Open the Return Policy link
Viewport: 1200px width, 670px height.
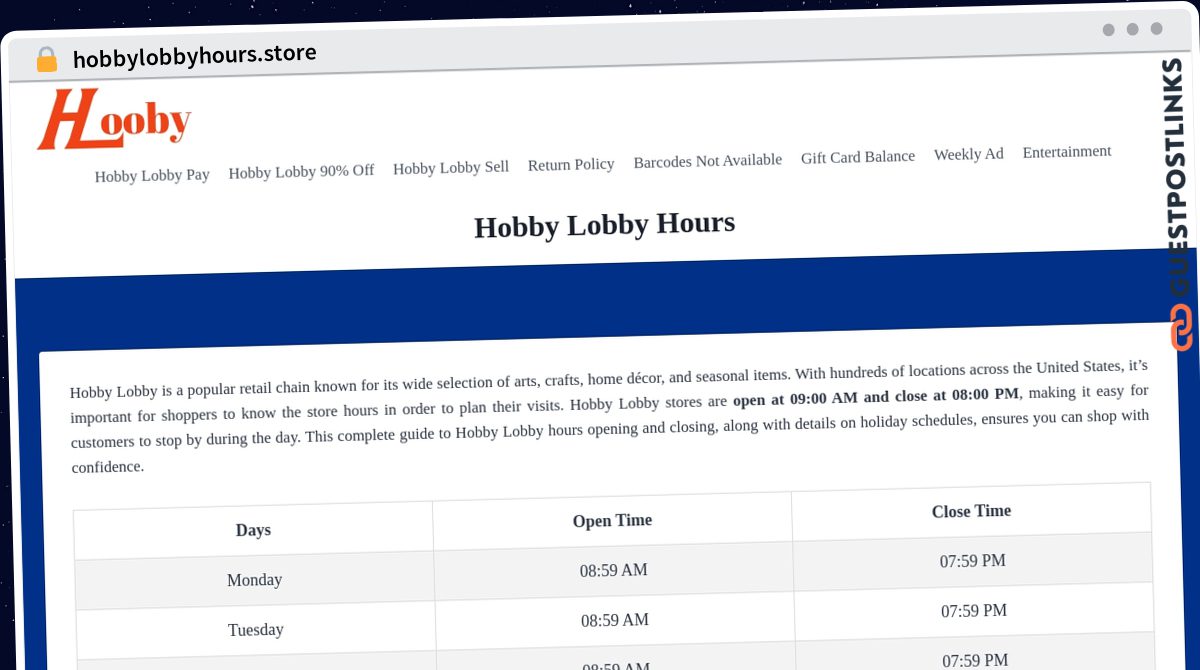pos(571,164)
